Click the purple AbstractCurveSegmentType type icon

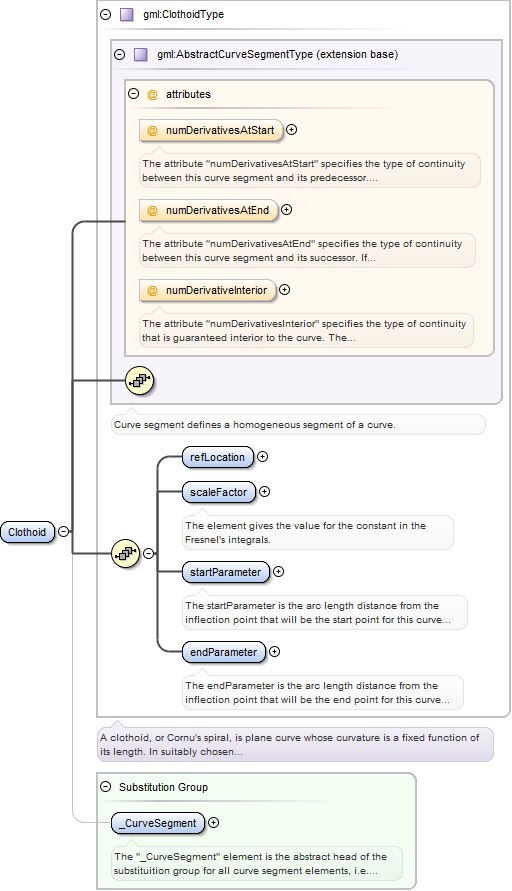click(x=140, y=55)
